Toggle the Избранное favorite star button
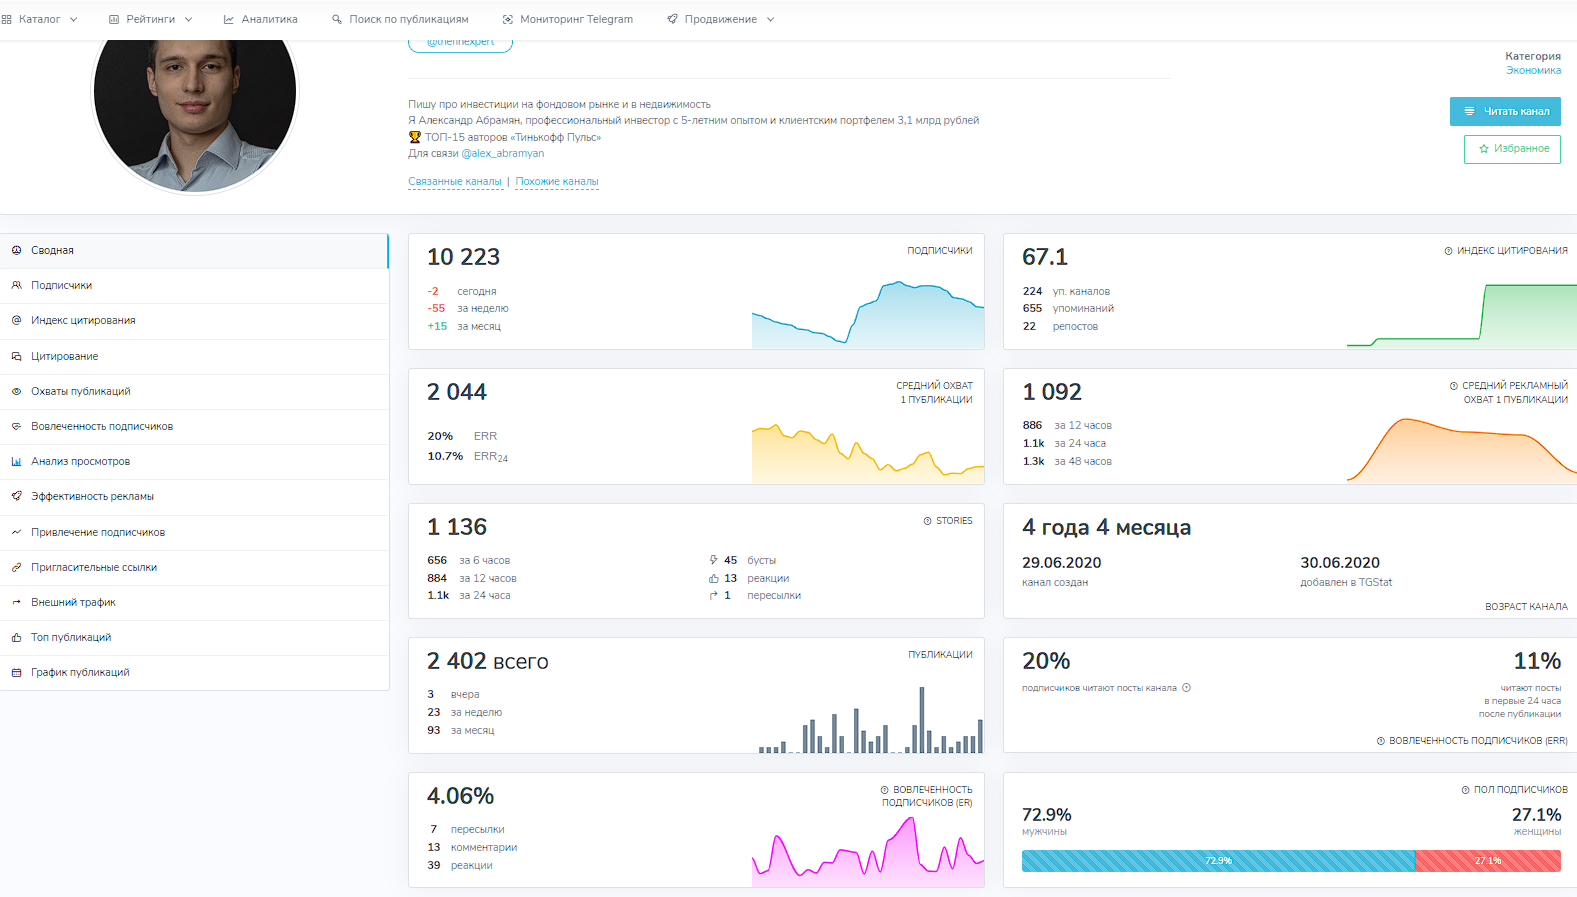Viewport: 1577px width, 897px height. 1512,149
